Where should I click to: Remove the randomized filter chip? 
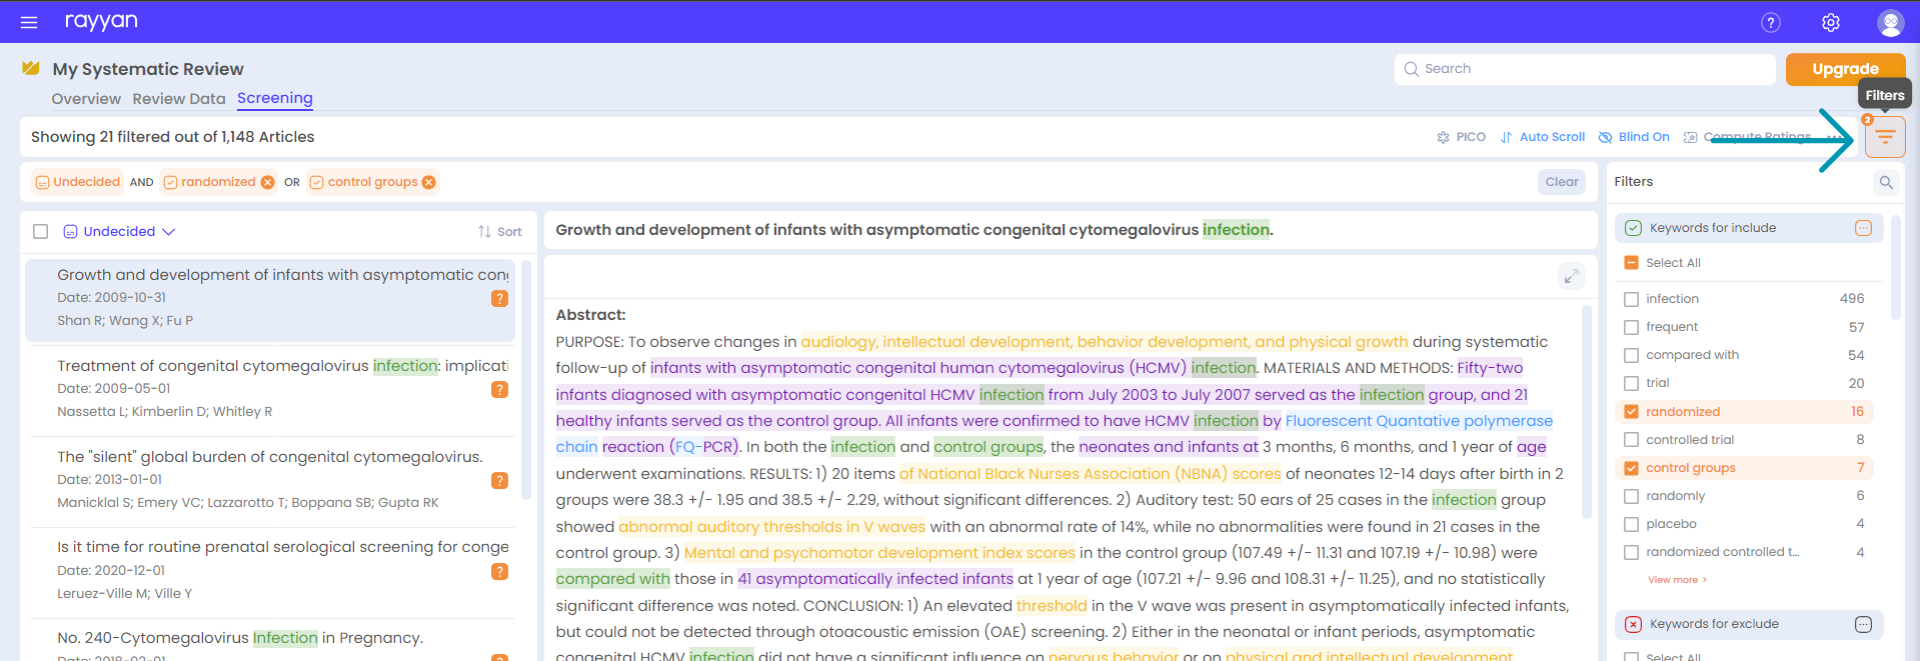point(267,182)
